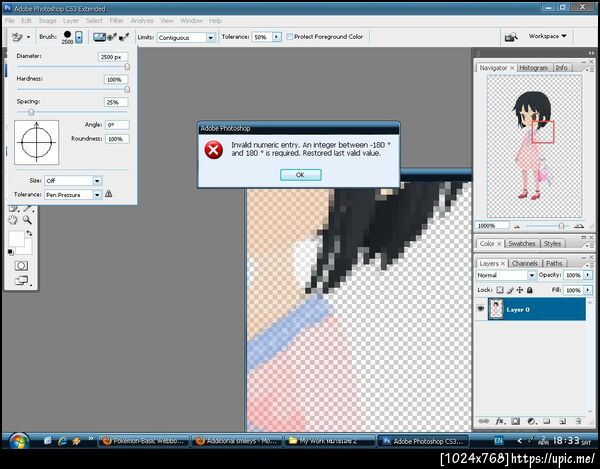Click the Hardness slider handle
Screen dimensions: 600x469
pyautogui.click(x=127, y=90)
